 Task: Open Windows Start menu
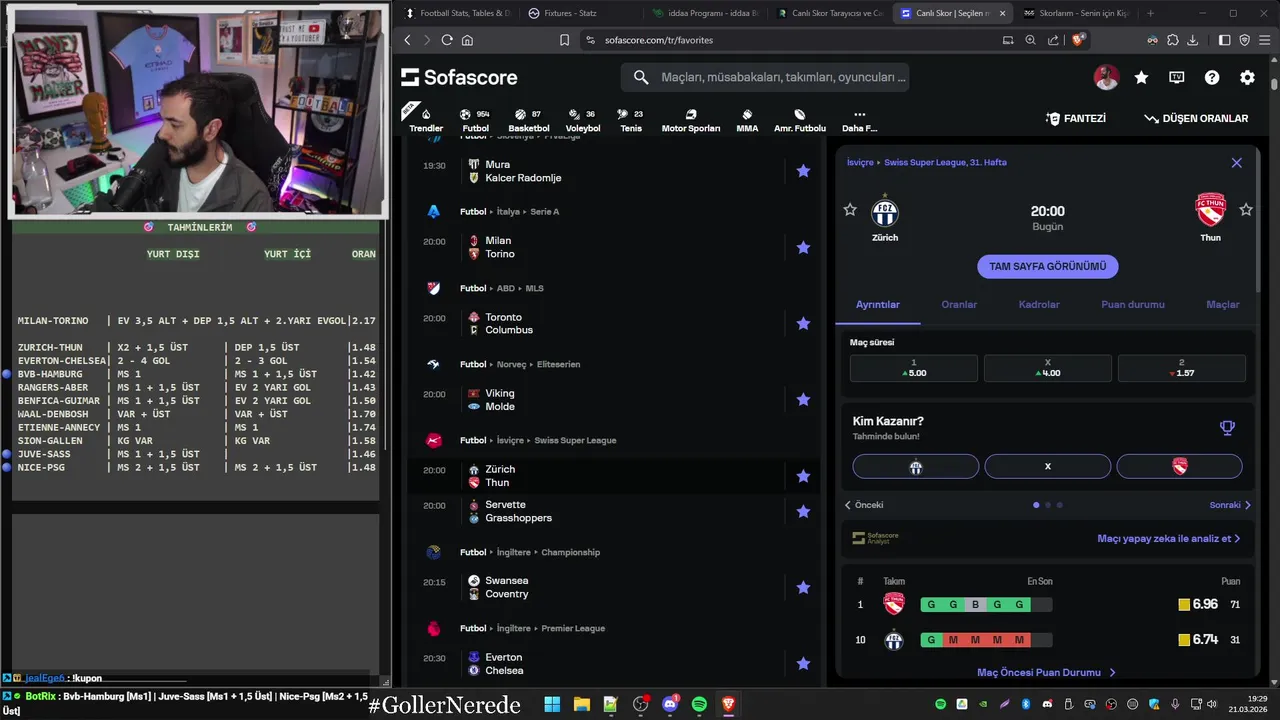pos(552,704)
